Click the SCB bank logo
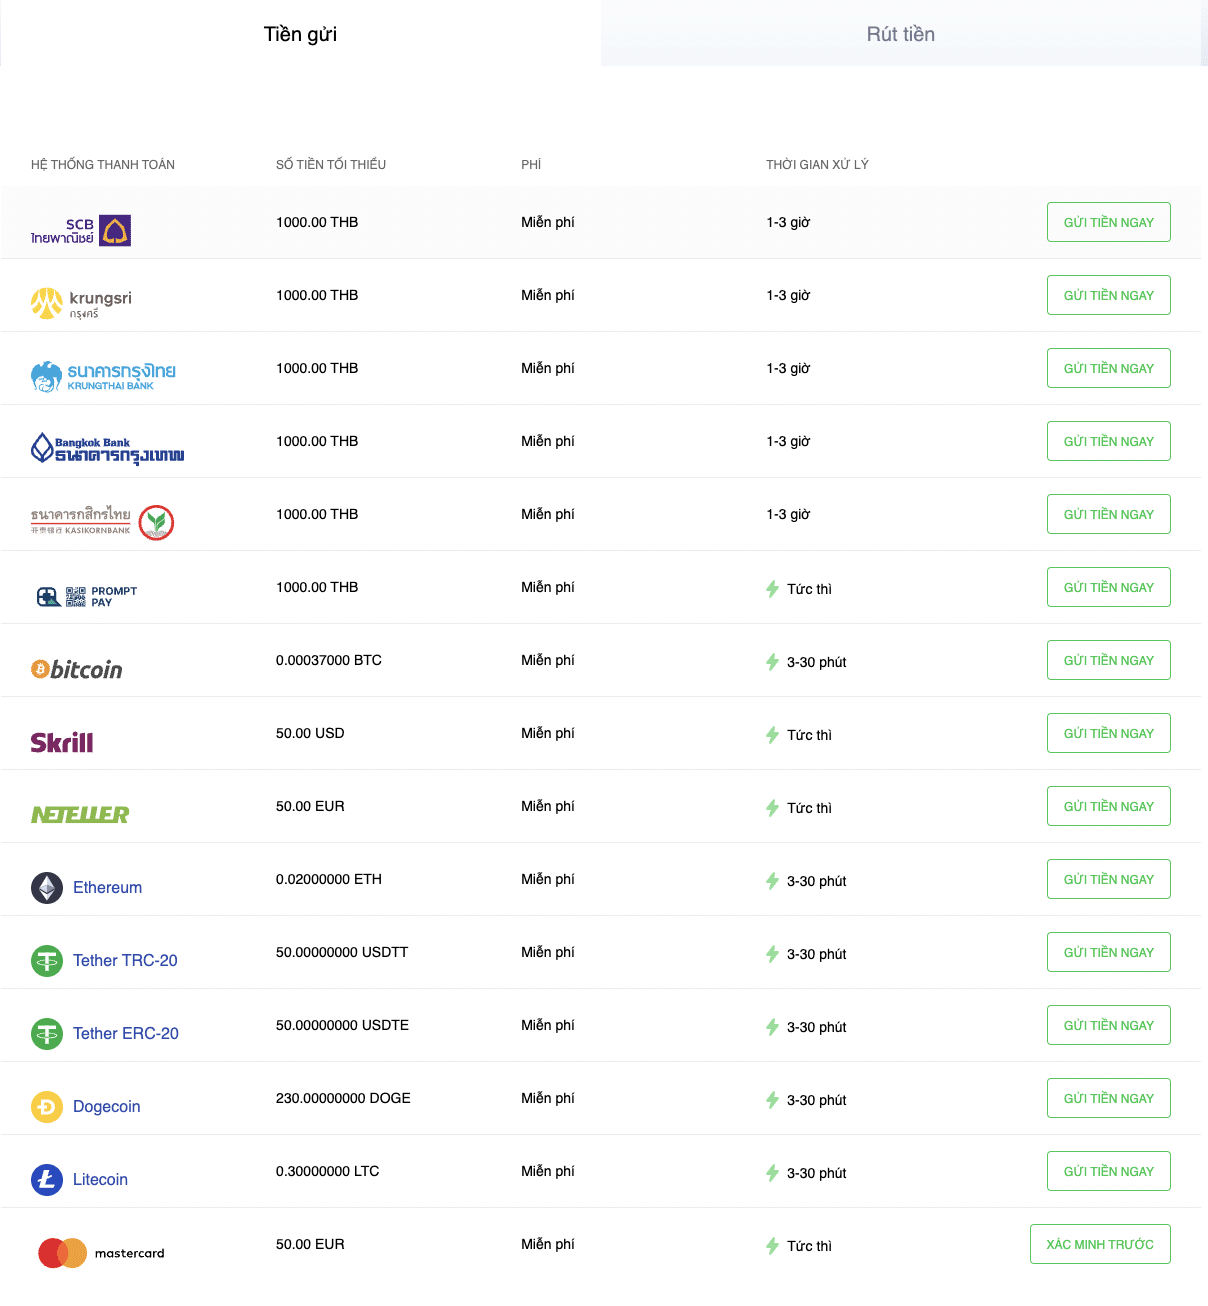Viewport: 1208px width, 1306px height. click(81, 231)
